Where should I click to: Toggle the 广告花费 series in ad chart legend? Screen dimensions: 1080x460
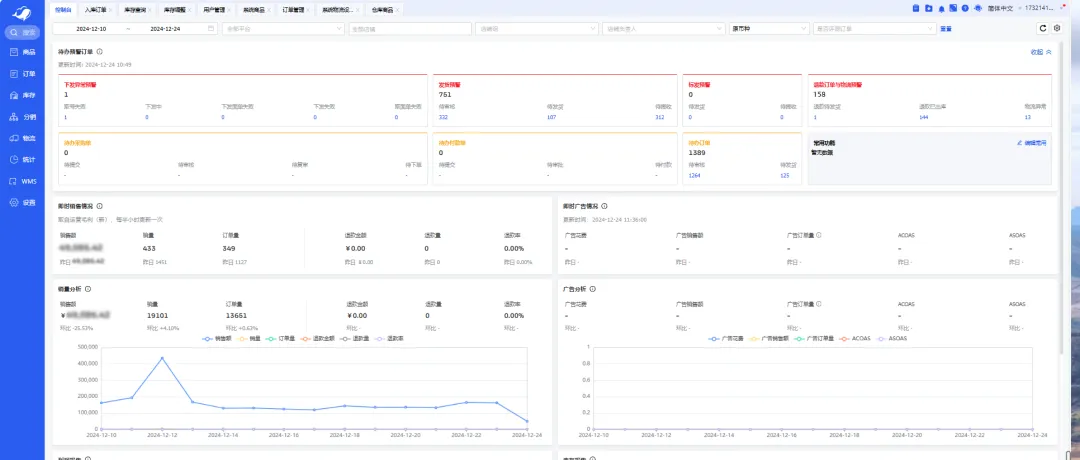tap(733, 338)
